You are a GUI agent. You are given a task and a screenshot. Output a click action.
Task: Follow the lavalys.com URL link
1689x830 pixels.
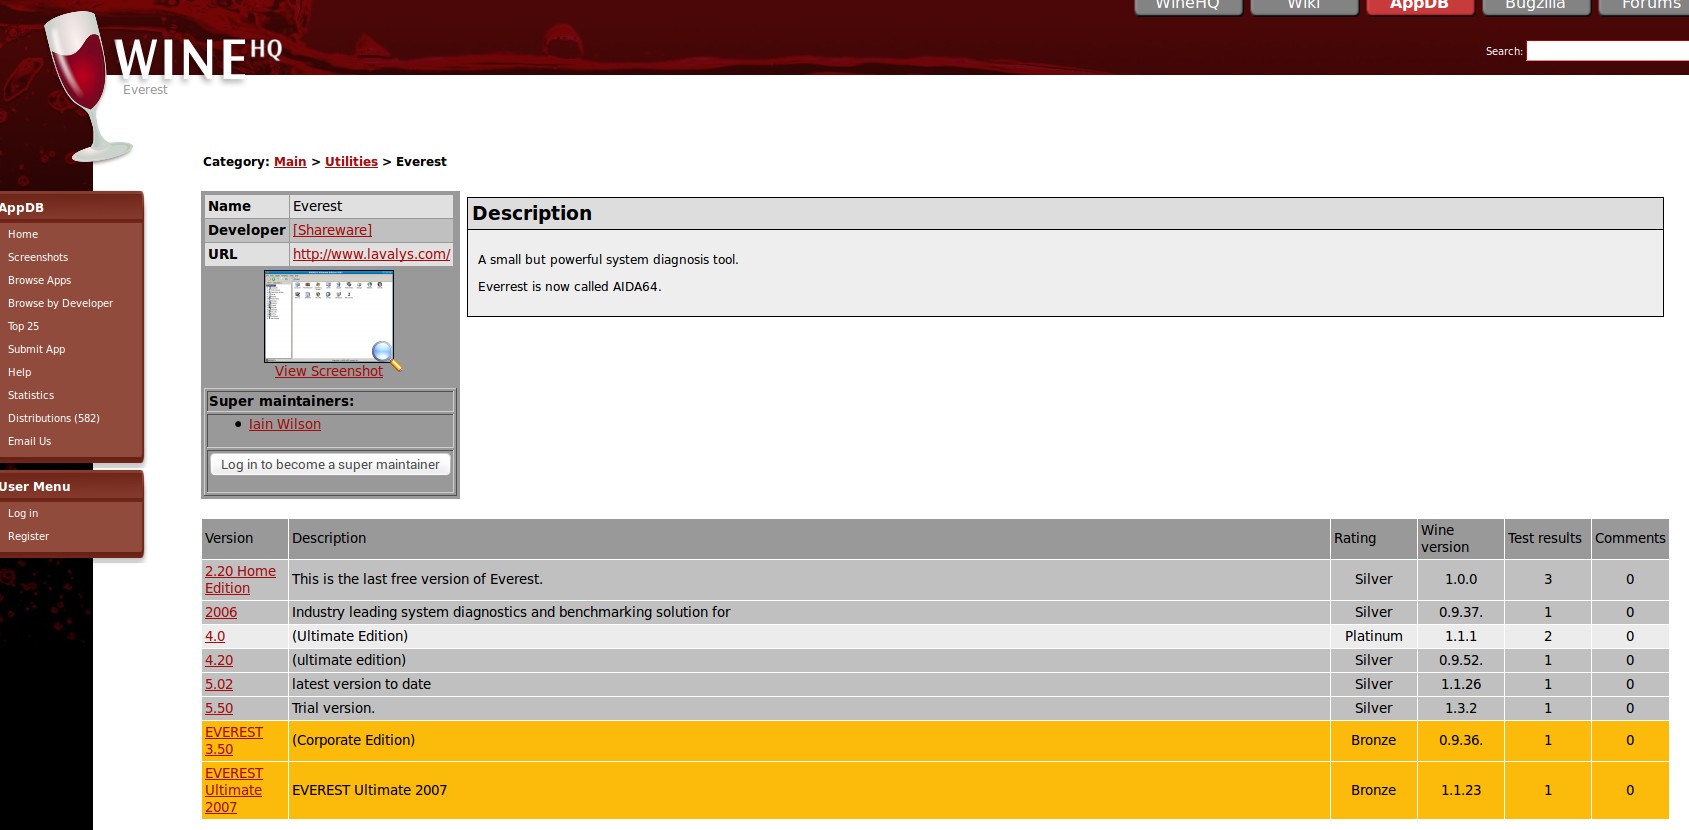click(371, 254)
